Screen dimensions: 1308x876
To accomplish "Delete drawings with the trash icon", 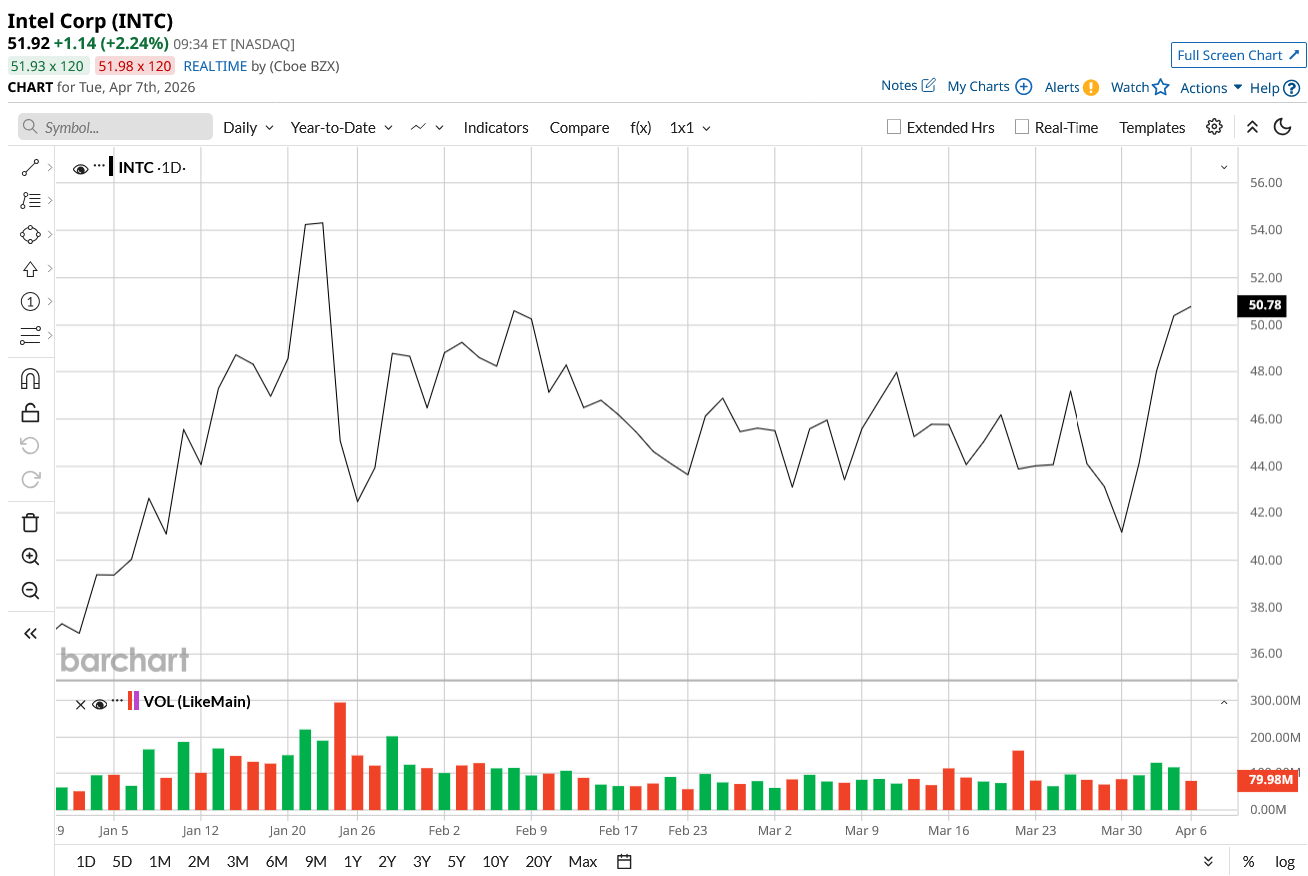I will [30, 522].
